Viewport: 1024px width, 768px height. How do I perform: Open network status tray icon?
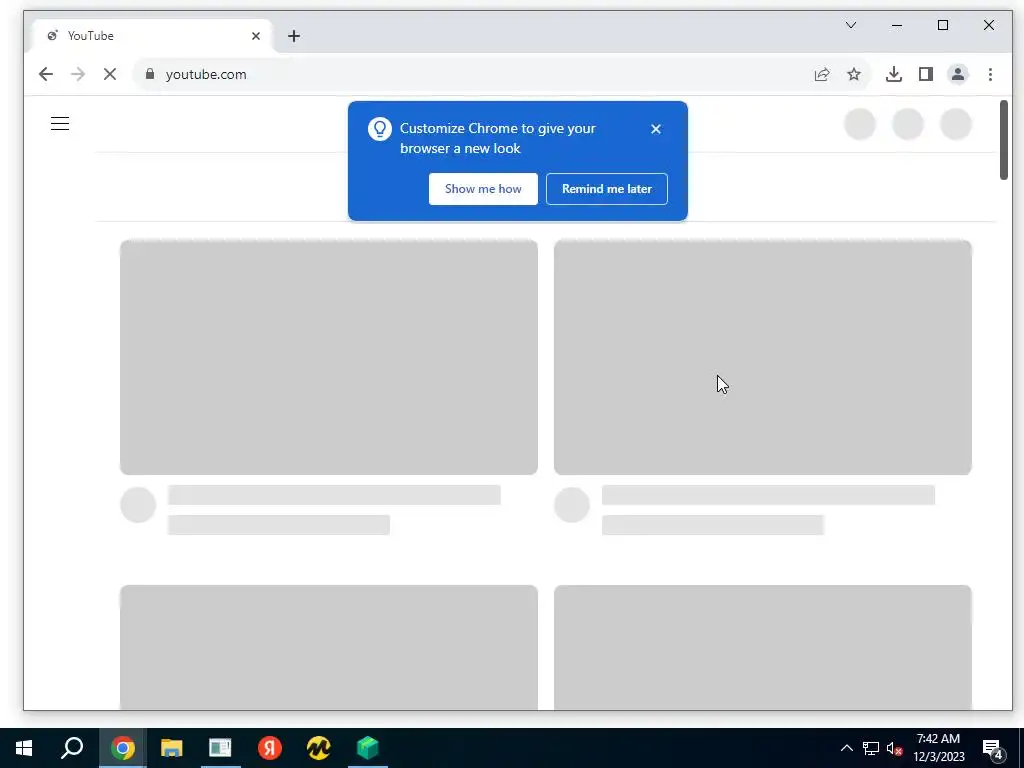coord(871,748)
